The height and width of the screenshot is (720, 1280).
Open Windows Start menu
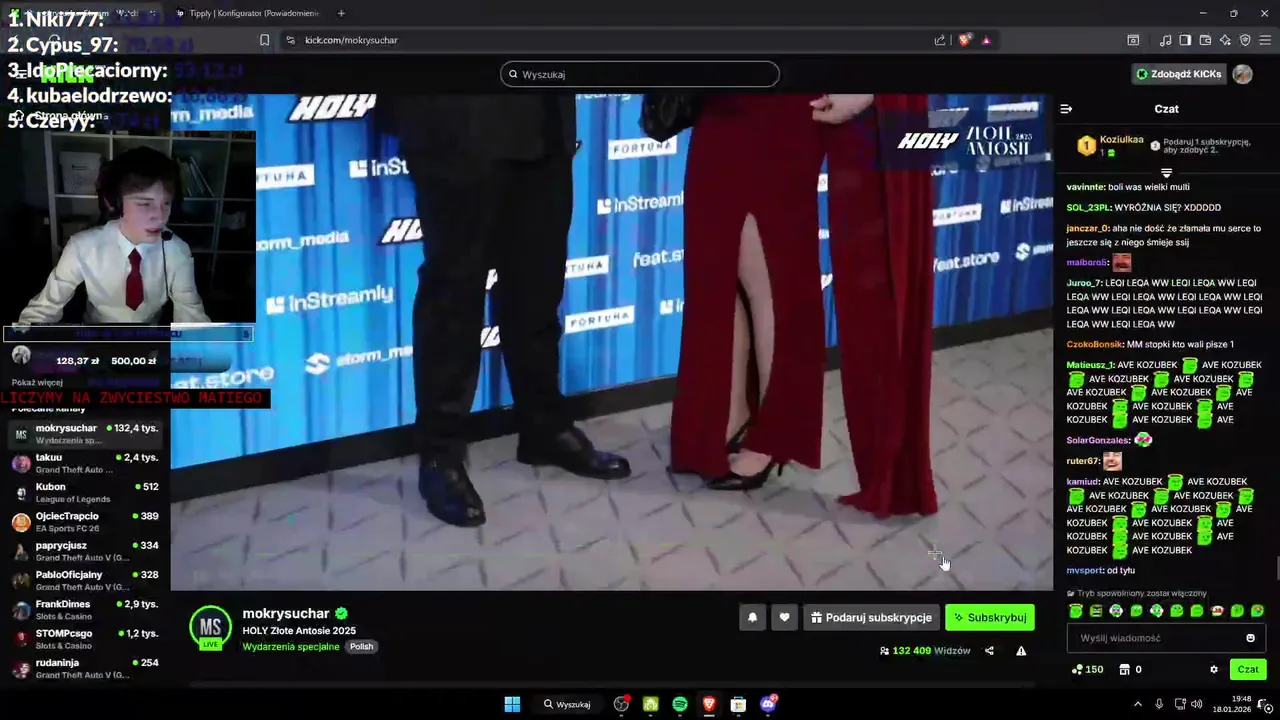coord(512,704)
